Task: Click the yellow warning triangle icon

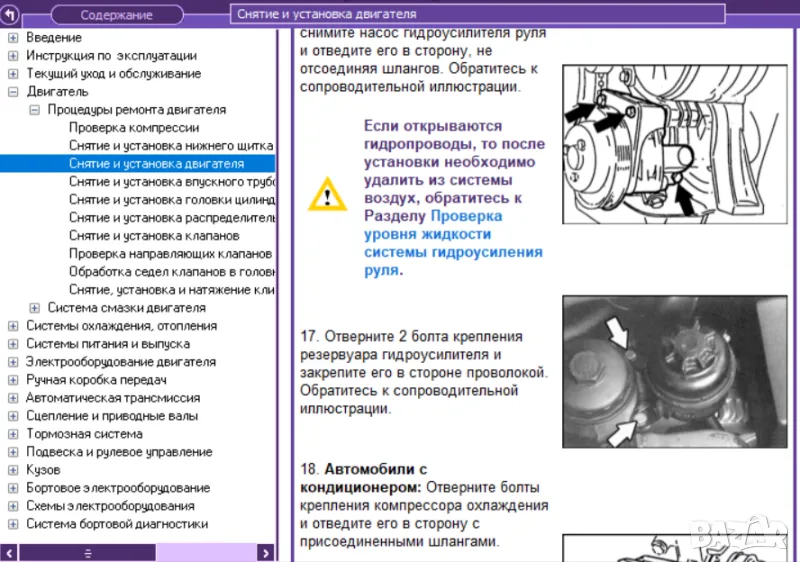Action: click(x=324, y=194)
